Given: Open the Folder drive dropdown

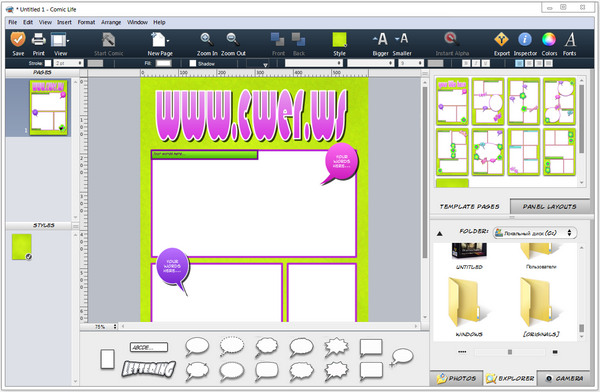Looking at the screenshot, I should [535, 233].
